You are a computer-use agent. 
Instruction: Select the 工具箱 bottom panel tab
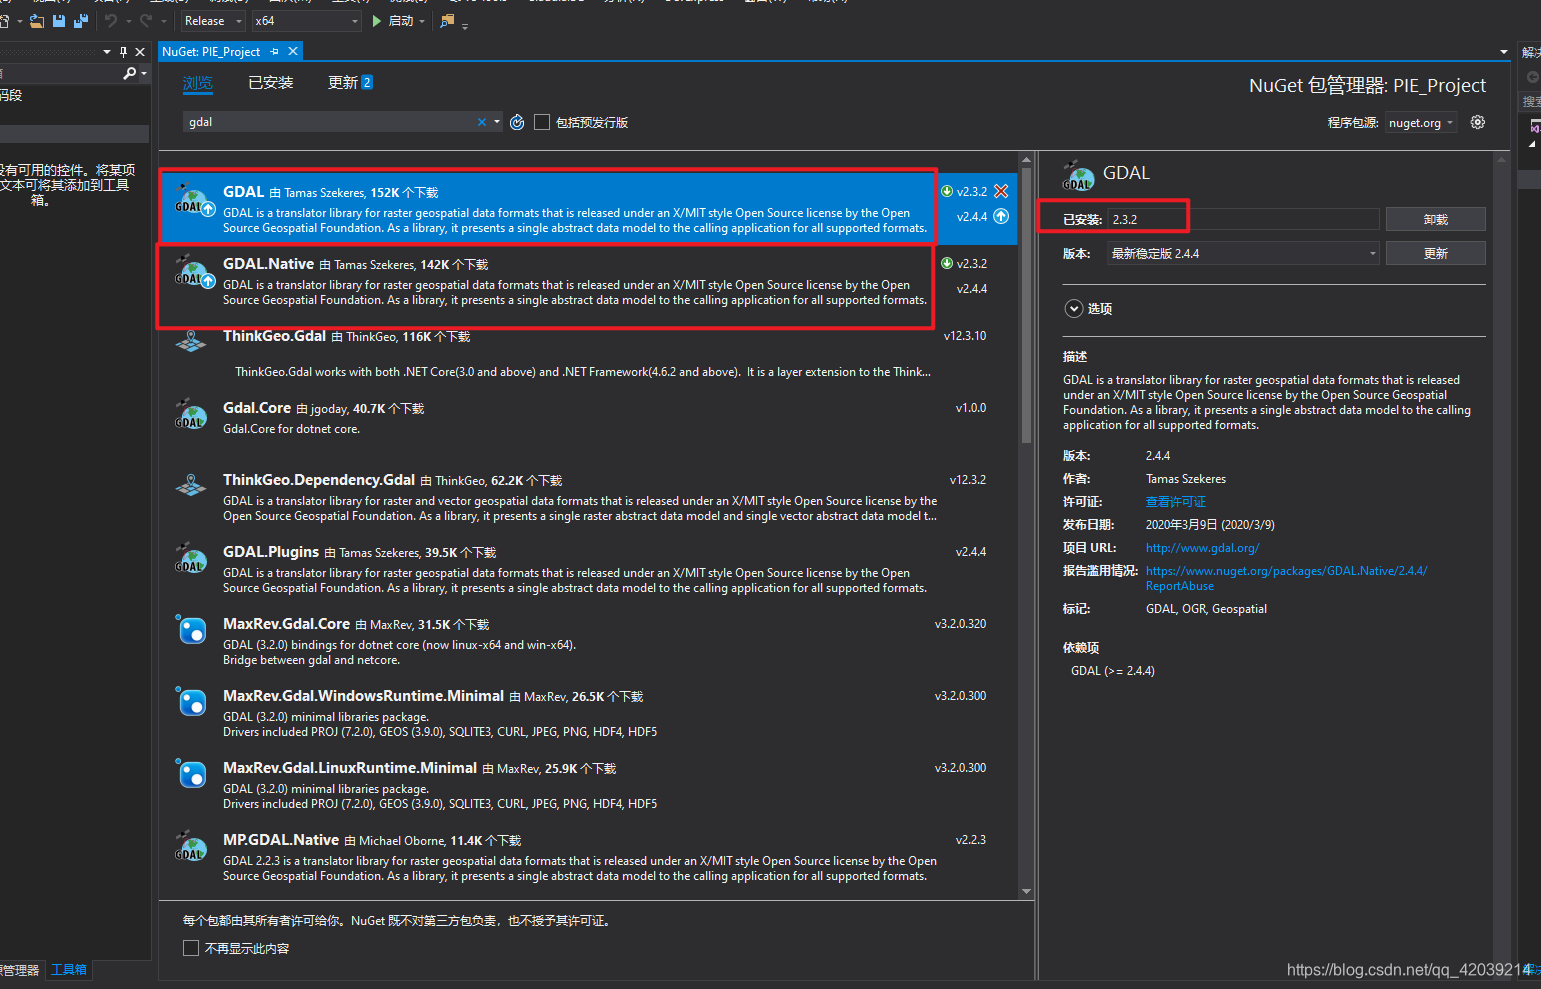click(69, 970)
